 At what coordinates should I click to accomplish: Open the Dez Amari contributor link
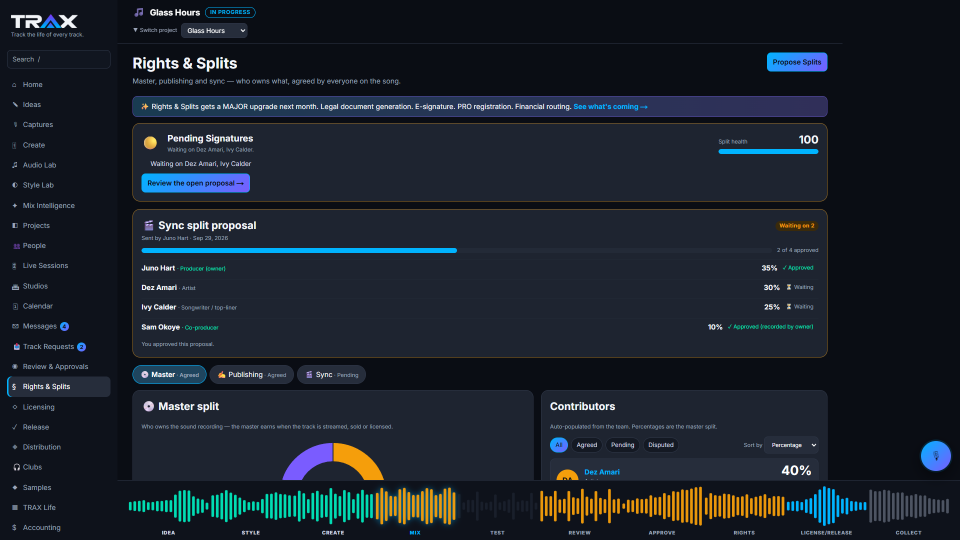tap(602, 472)
